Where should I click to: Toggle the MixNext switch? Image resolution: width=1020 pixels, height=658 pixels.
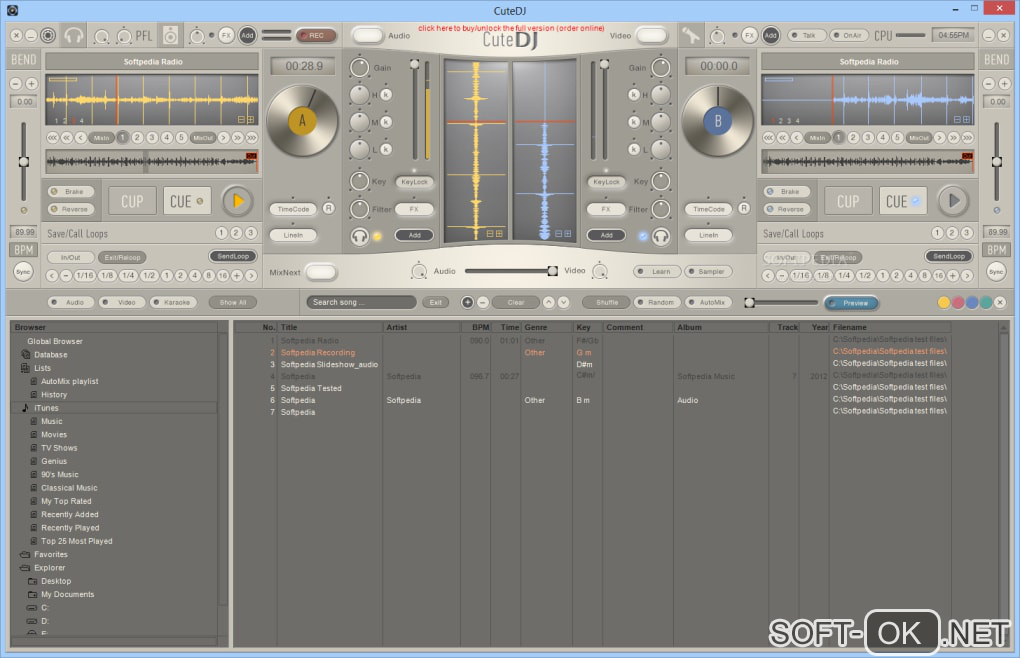[321, 271]
